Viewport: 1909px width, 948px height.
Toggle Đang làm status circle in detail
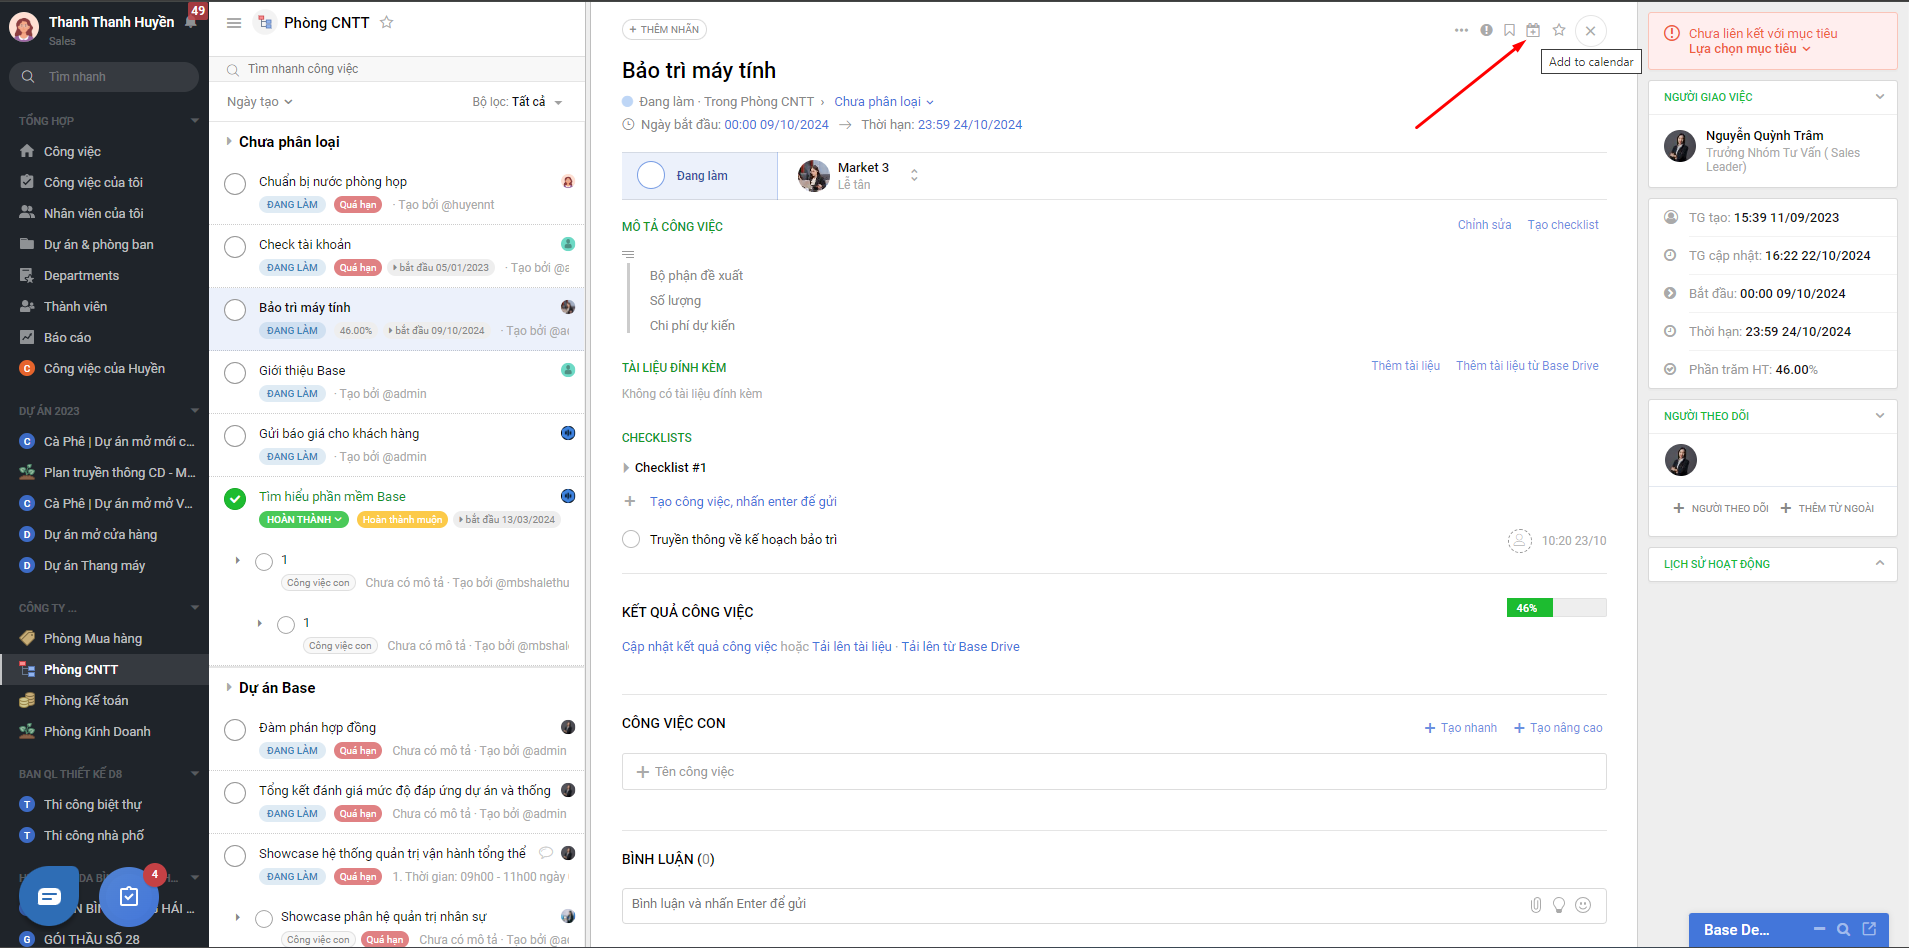pos(651,175)
